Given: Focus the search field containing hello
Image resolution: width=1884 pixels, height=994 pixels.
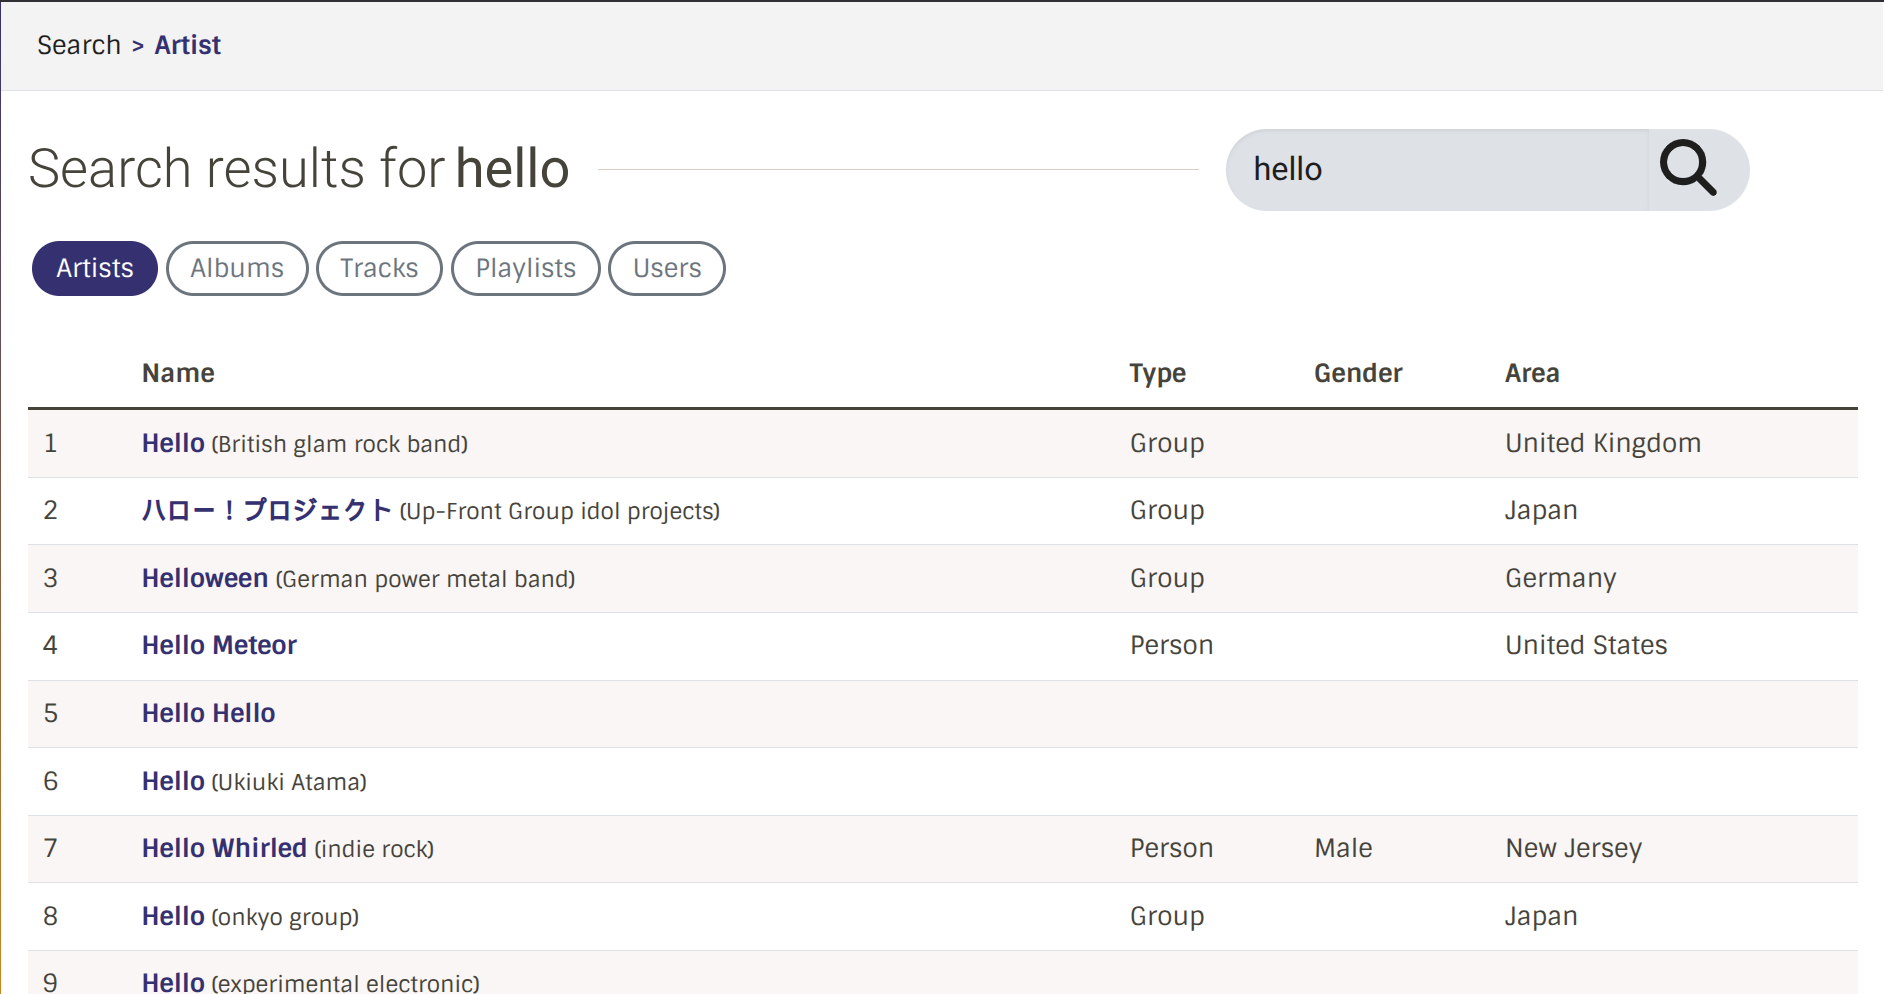Looking at the screenshot, I should tap(1437, 169).
